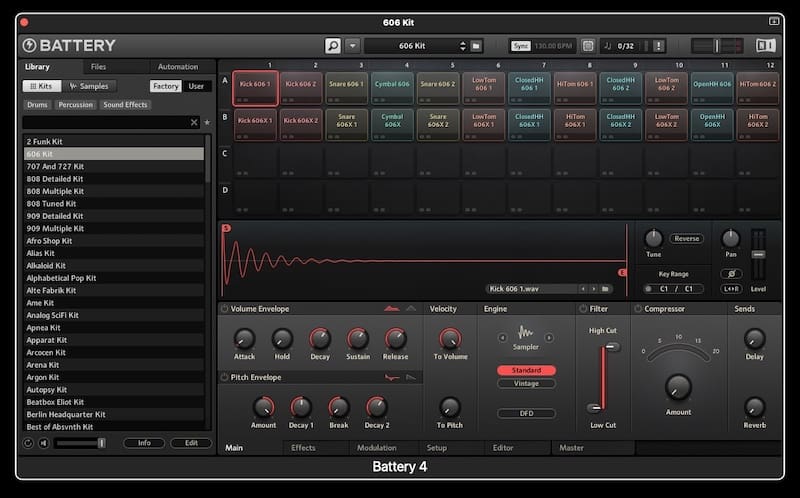Image resolution: width=800 pixels, height=498 pixels.
Task: Toggle the Filter power button
Action: tap(583, 309)
